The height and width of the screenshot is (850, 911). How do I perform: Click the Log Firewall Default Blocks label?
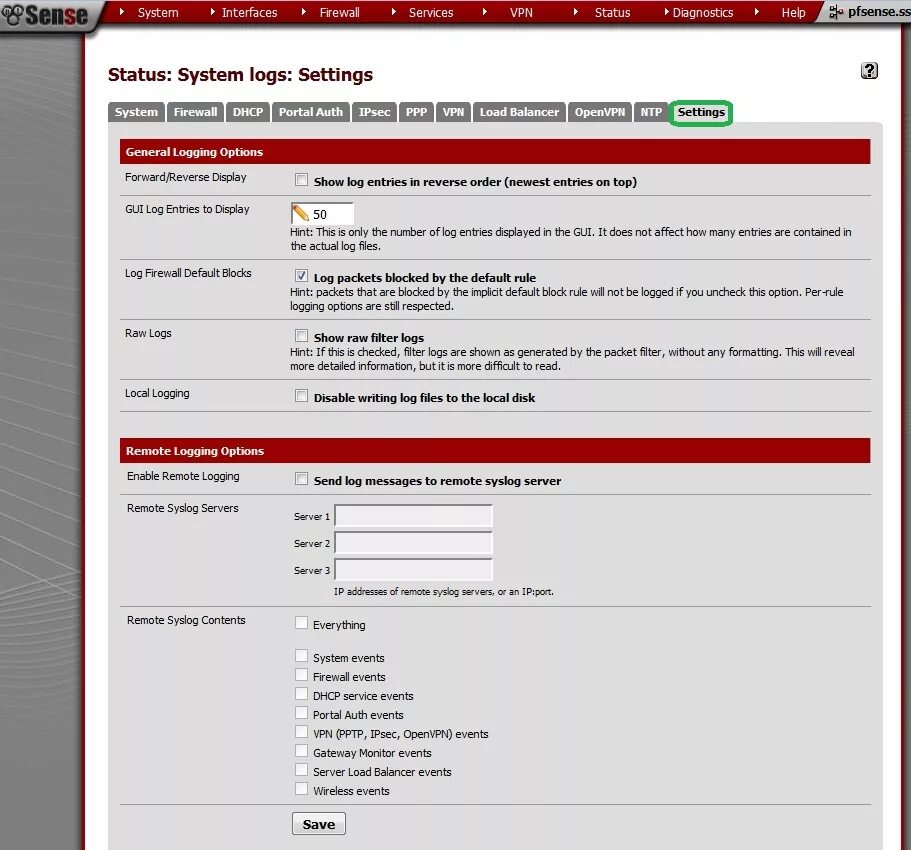[x=188, y=273]
